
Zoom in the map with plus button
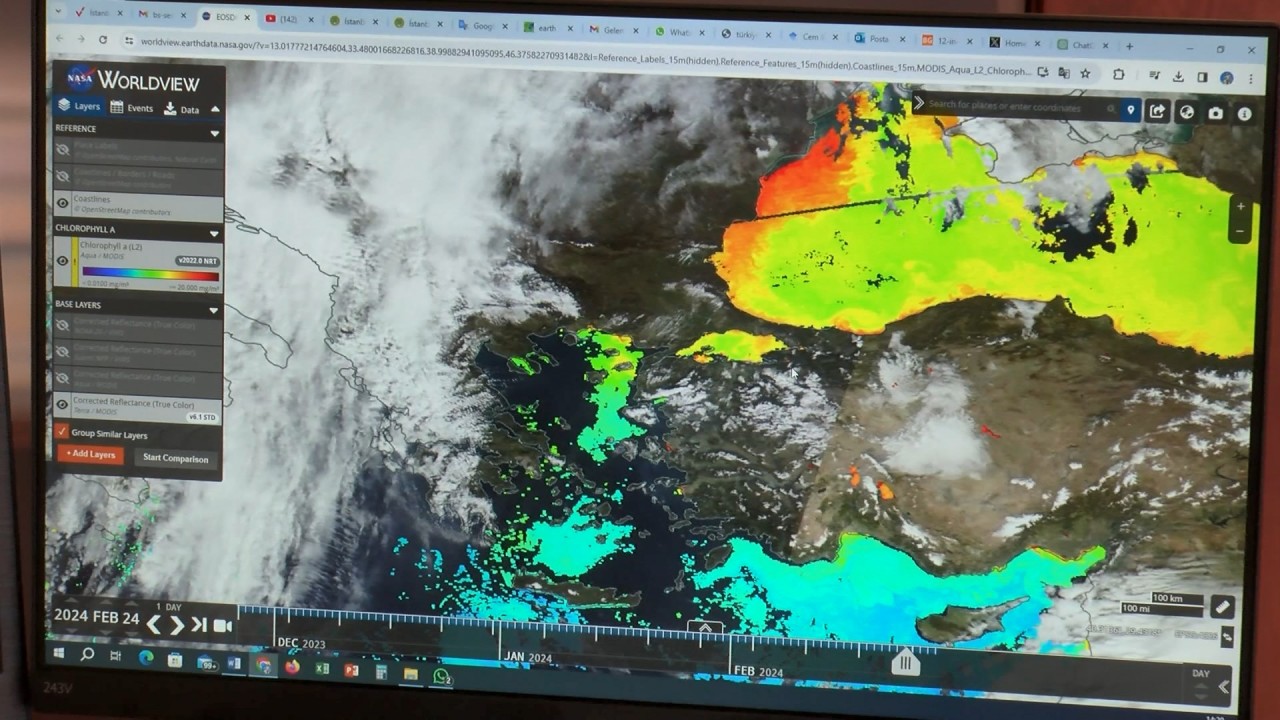[x=1241, y=207]
